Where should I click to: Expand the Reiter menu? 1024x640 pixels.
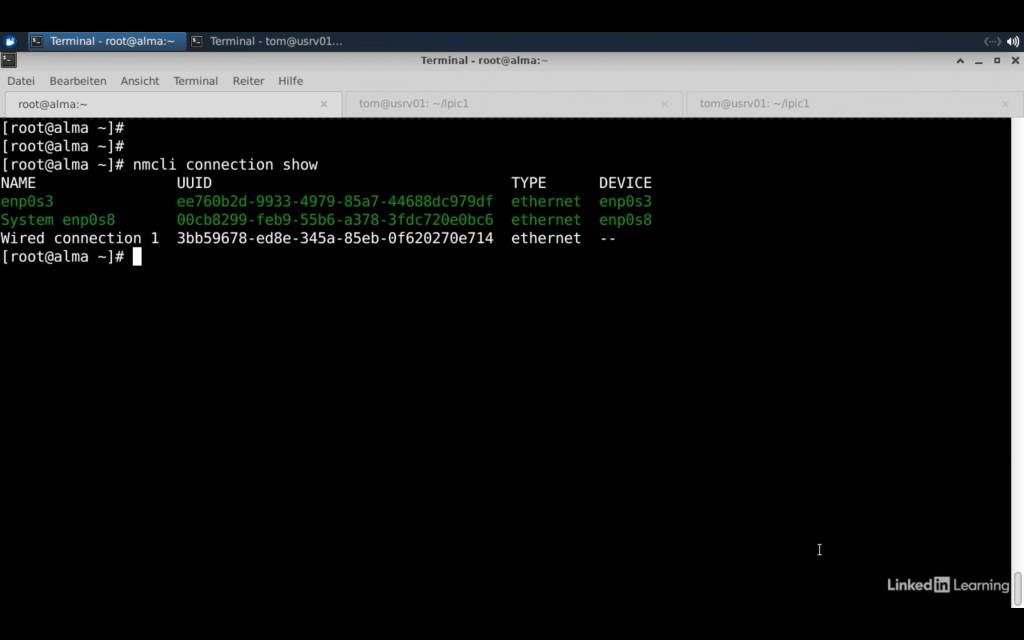248,81
